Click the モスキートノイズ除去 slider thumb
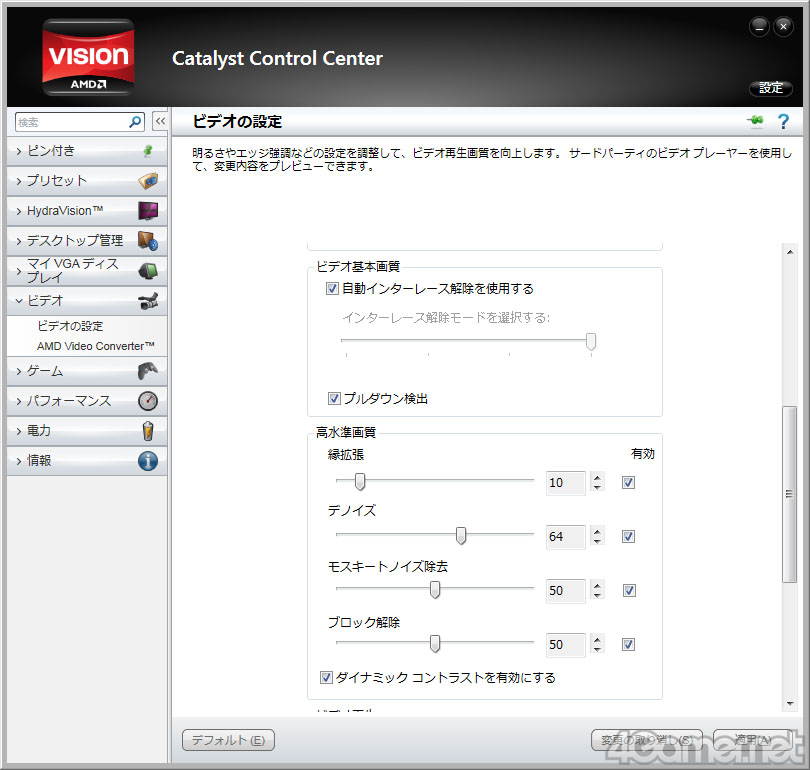This screenshot has height=770, width=810. click(435, 589)
